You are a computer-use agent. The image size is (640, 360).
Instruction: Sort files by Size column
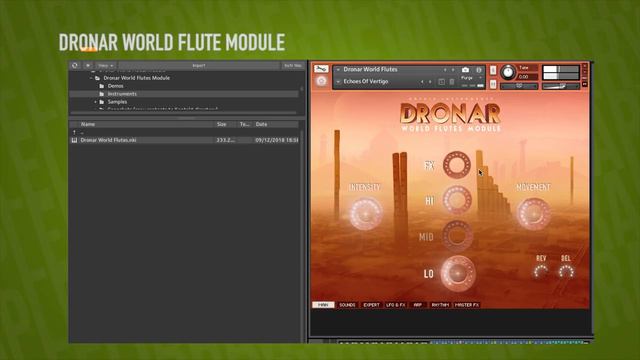(222, 124)
